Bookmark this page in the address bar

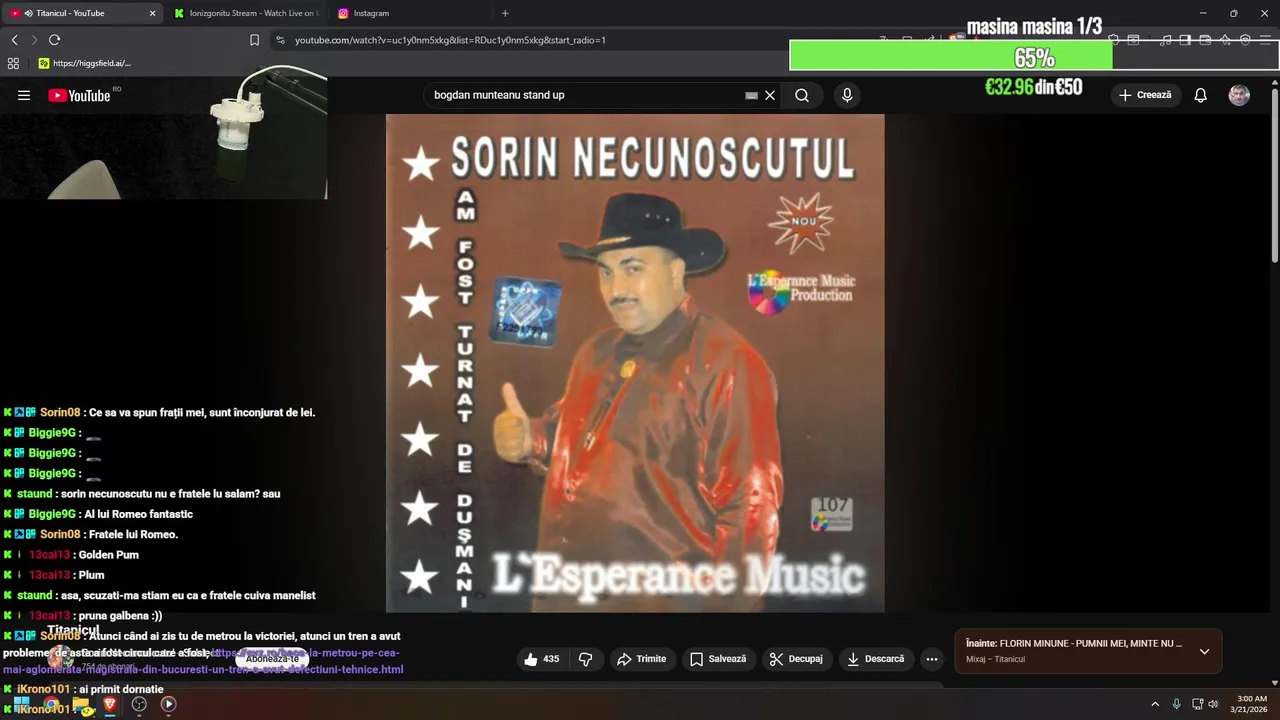tap(254, 40)
